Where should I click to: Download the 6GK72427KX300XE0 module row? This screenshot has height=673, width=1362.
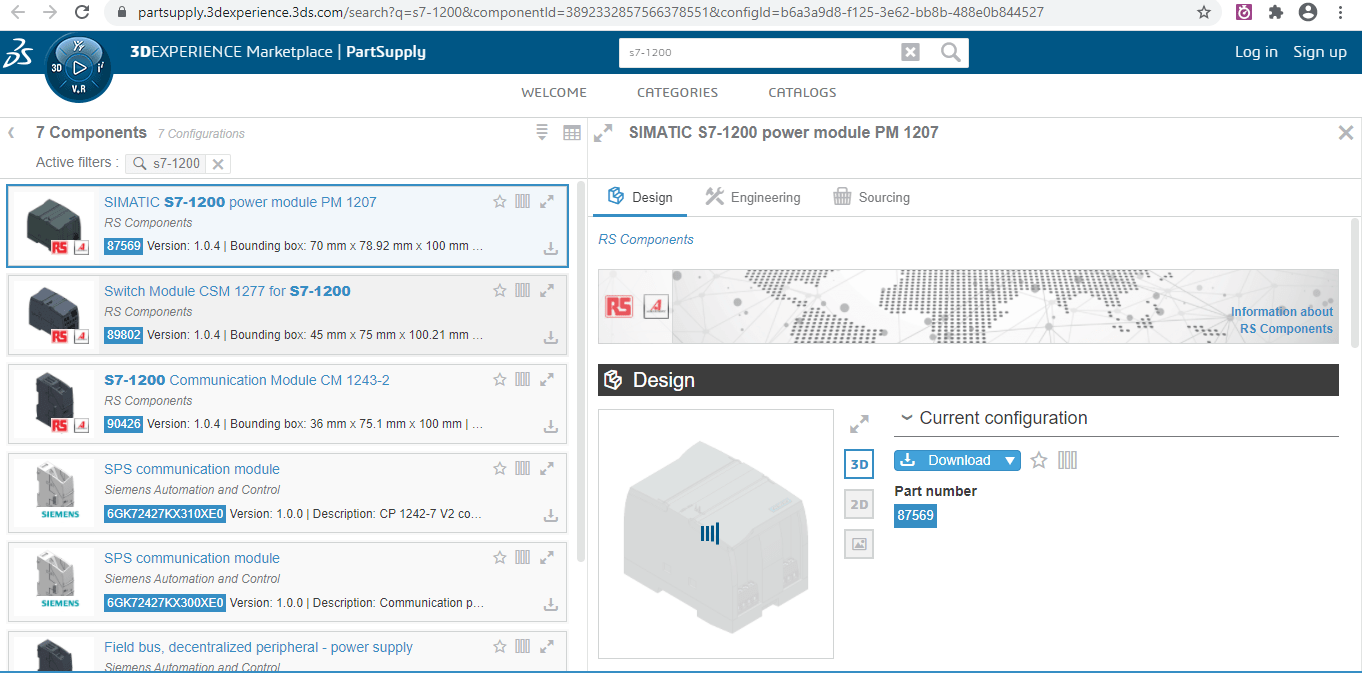tap(550, 605)
